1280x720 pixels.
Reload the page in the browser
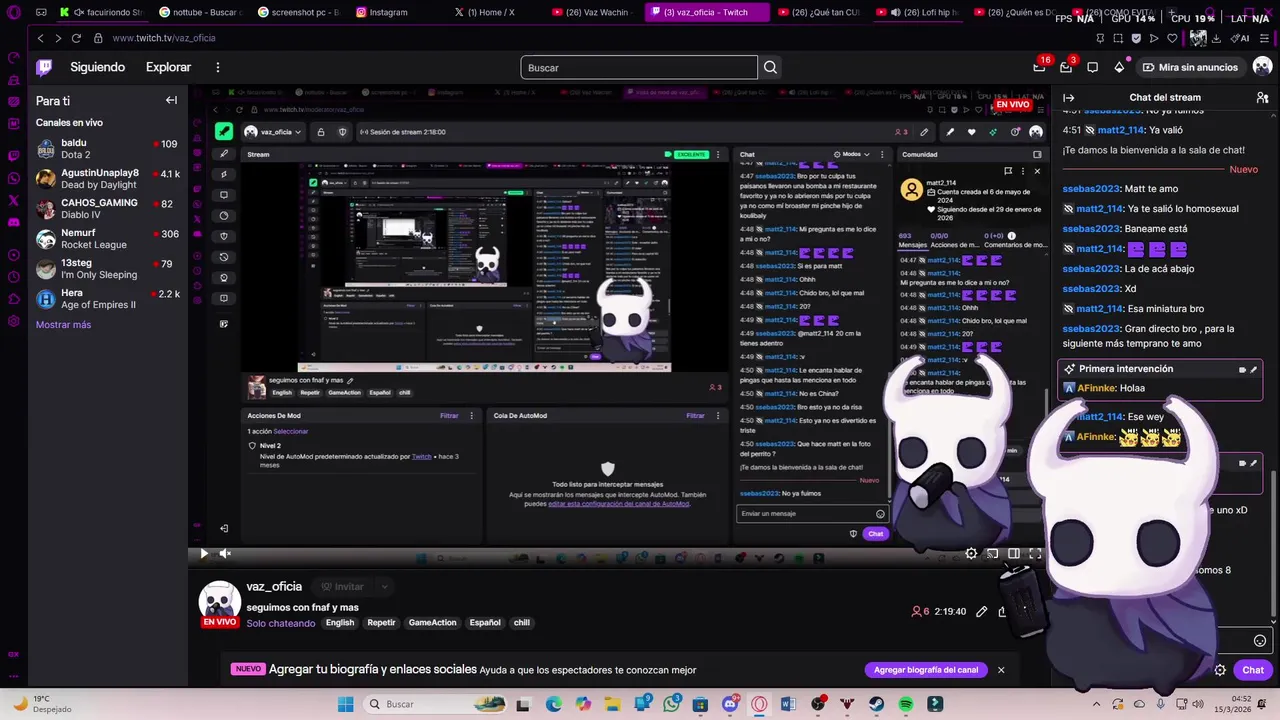point(77,38)
